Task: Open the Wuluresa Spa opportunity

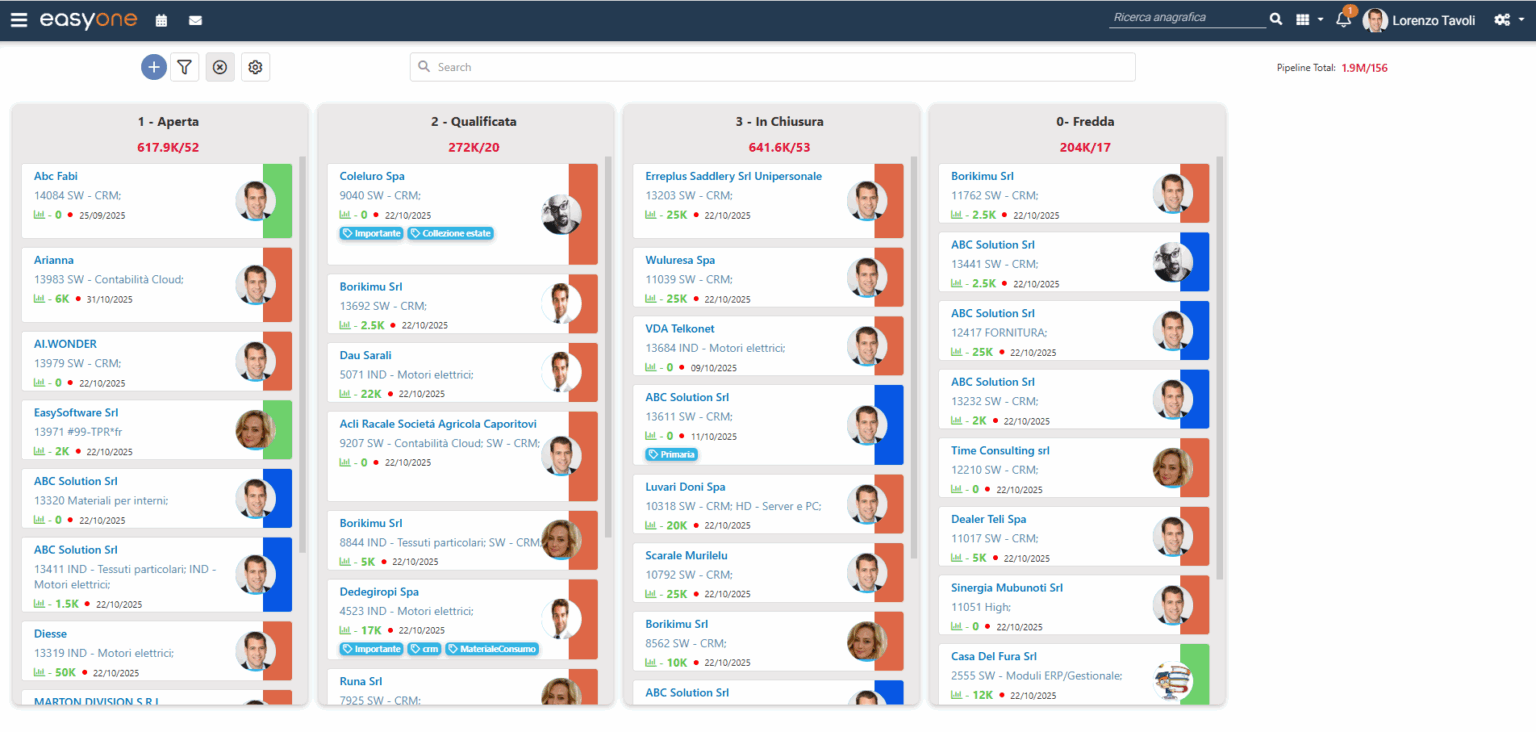Action: 680,259
